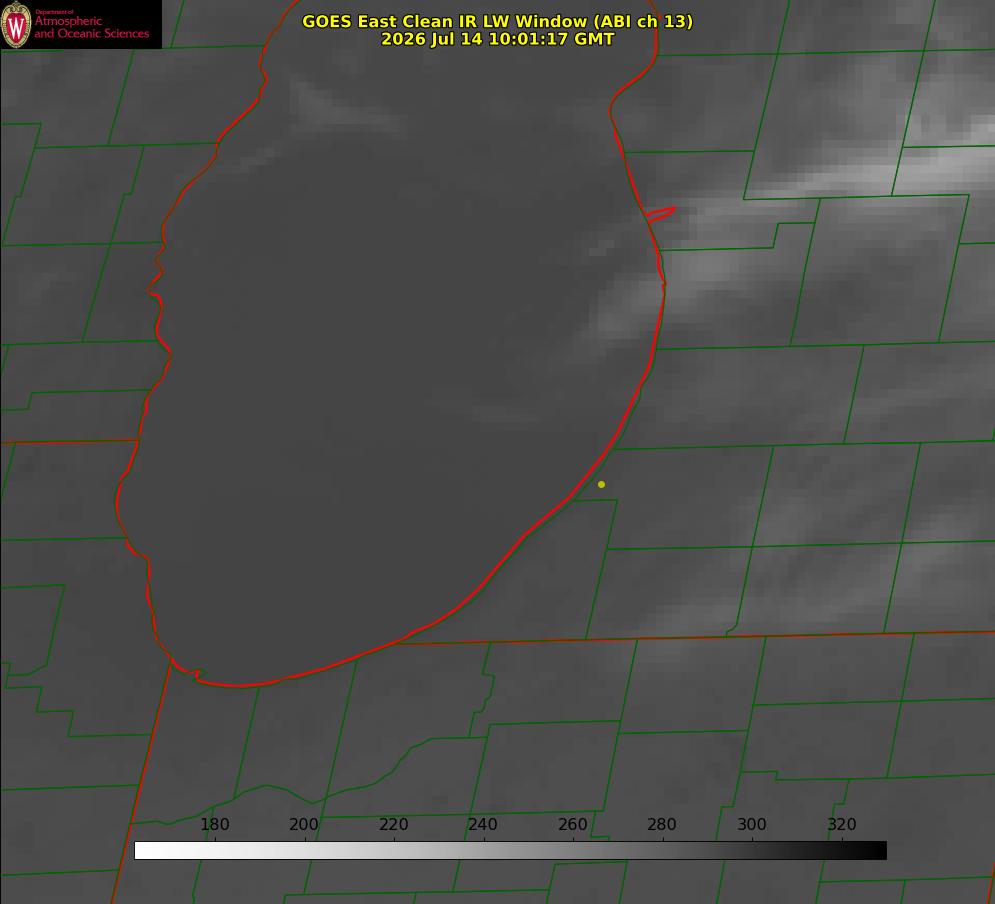Screen dimensions: 995x904
Task: Click the mid-gray center of the colorbar
Action: [510, 851]
